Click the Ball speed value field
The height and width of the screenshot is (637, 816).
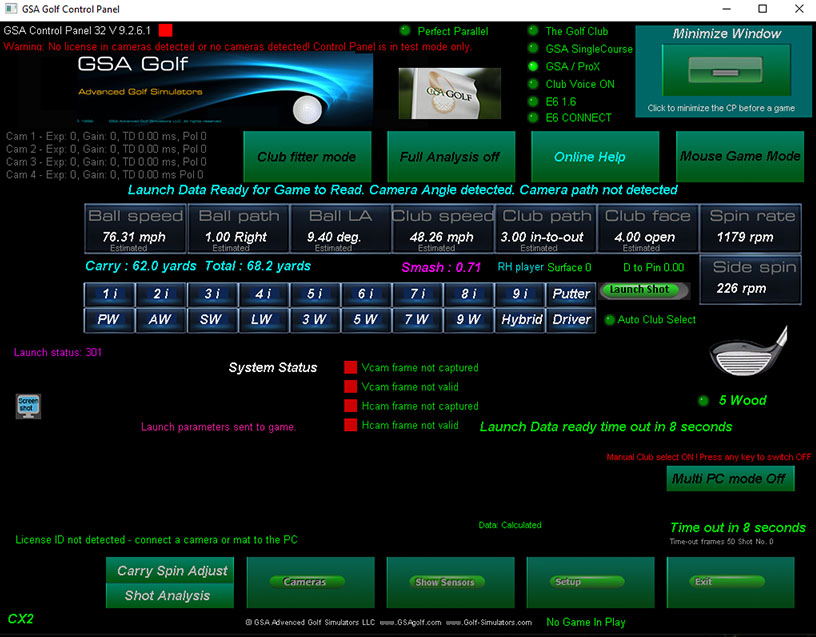pyautogui.click(x=135, y=228)
